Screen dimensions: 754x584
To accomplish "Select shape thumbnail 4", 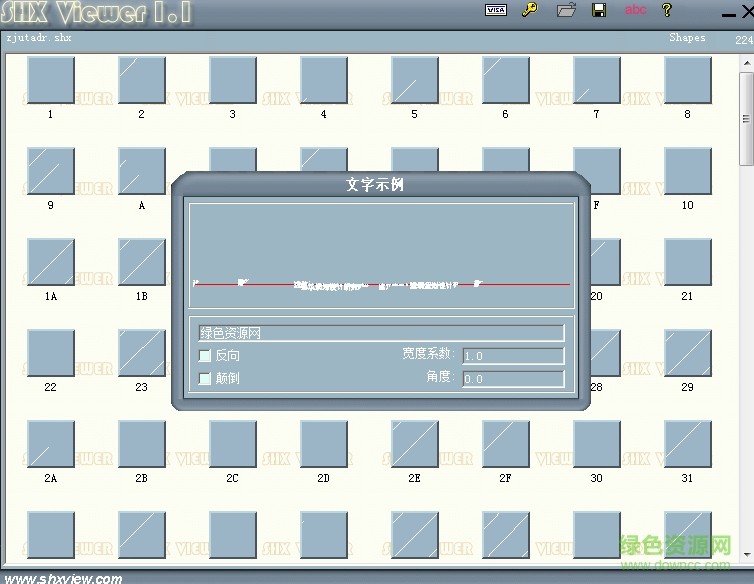I will pos(324,80).
